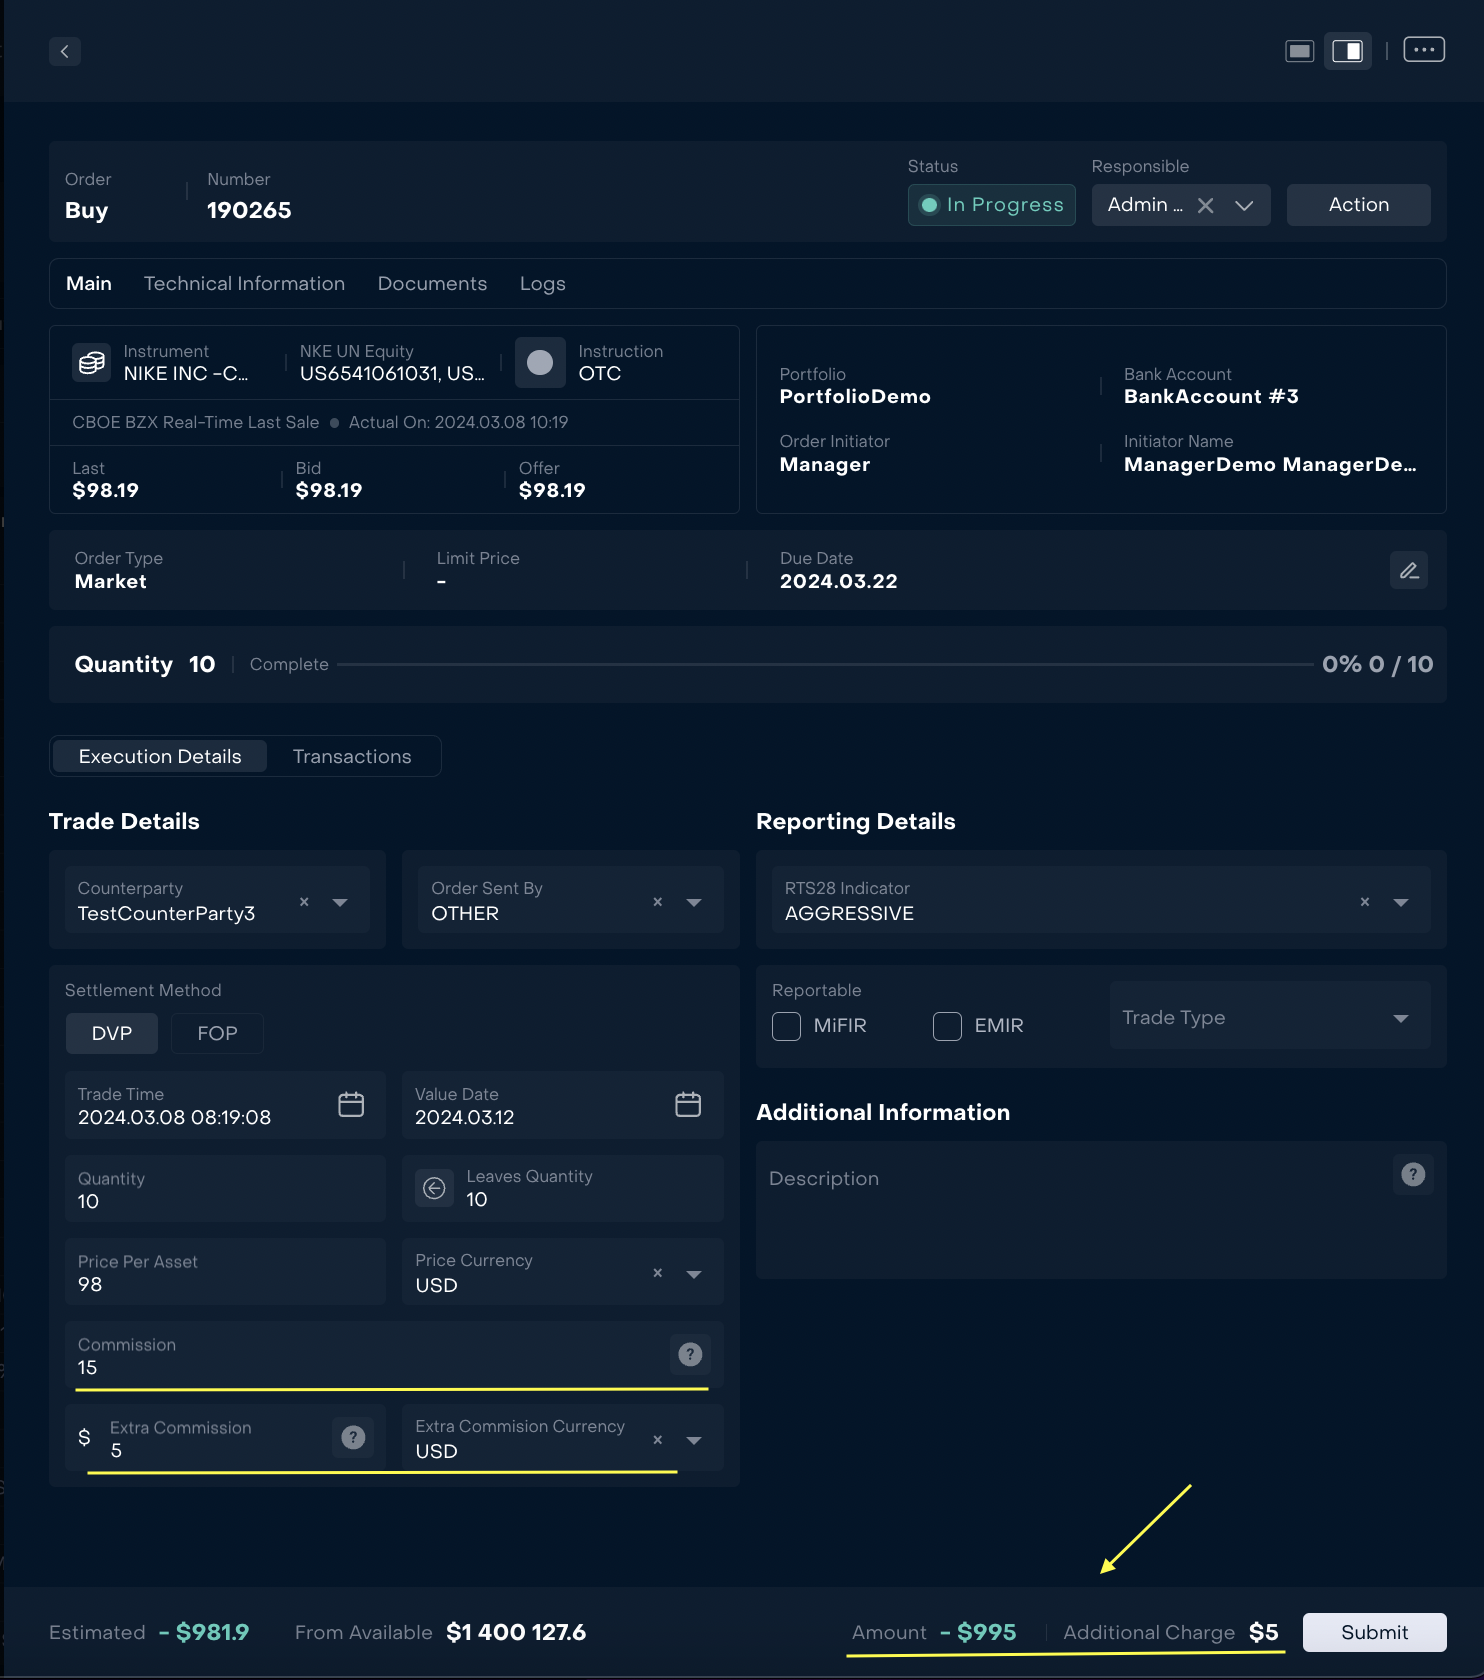Open the Value Date calendar picker

pyautogui.click(x=688, y=1105)
